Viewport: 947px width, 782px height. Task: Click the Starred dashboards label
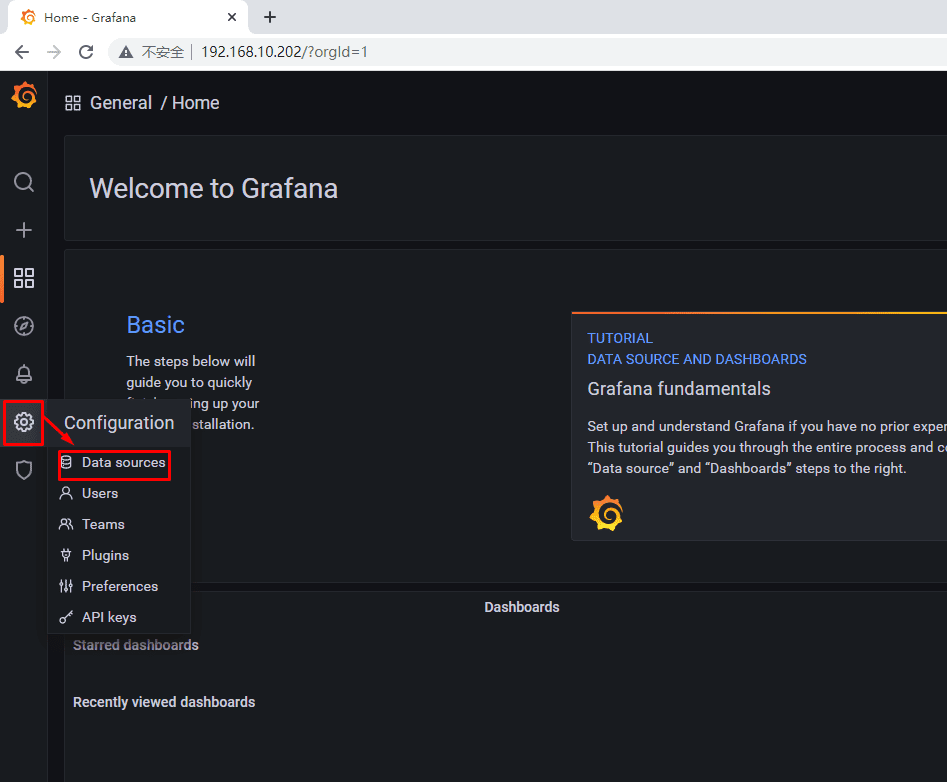136,646
